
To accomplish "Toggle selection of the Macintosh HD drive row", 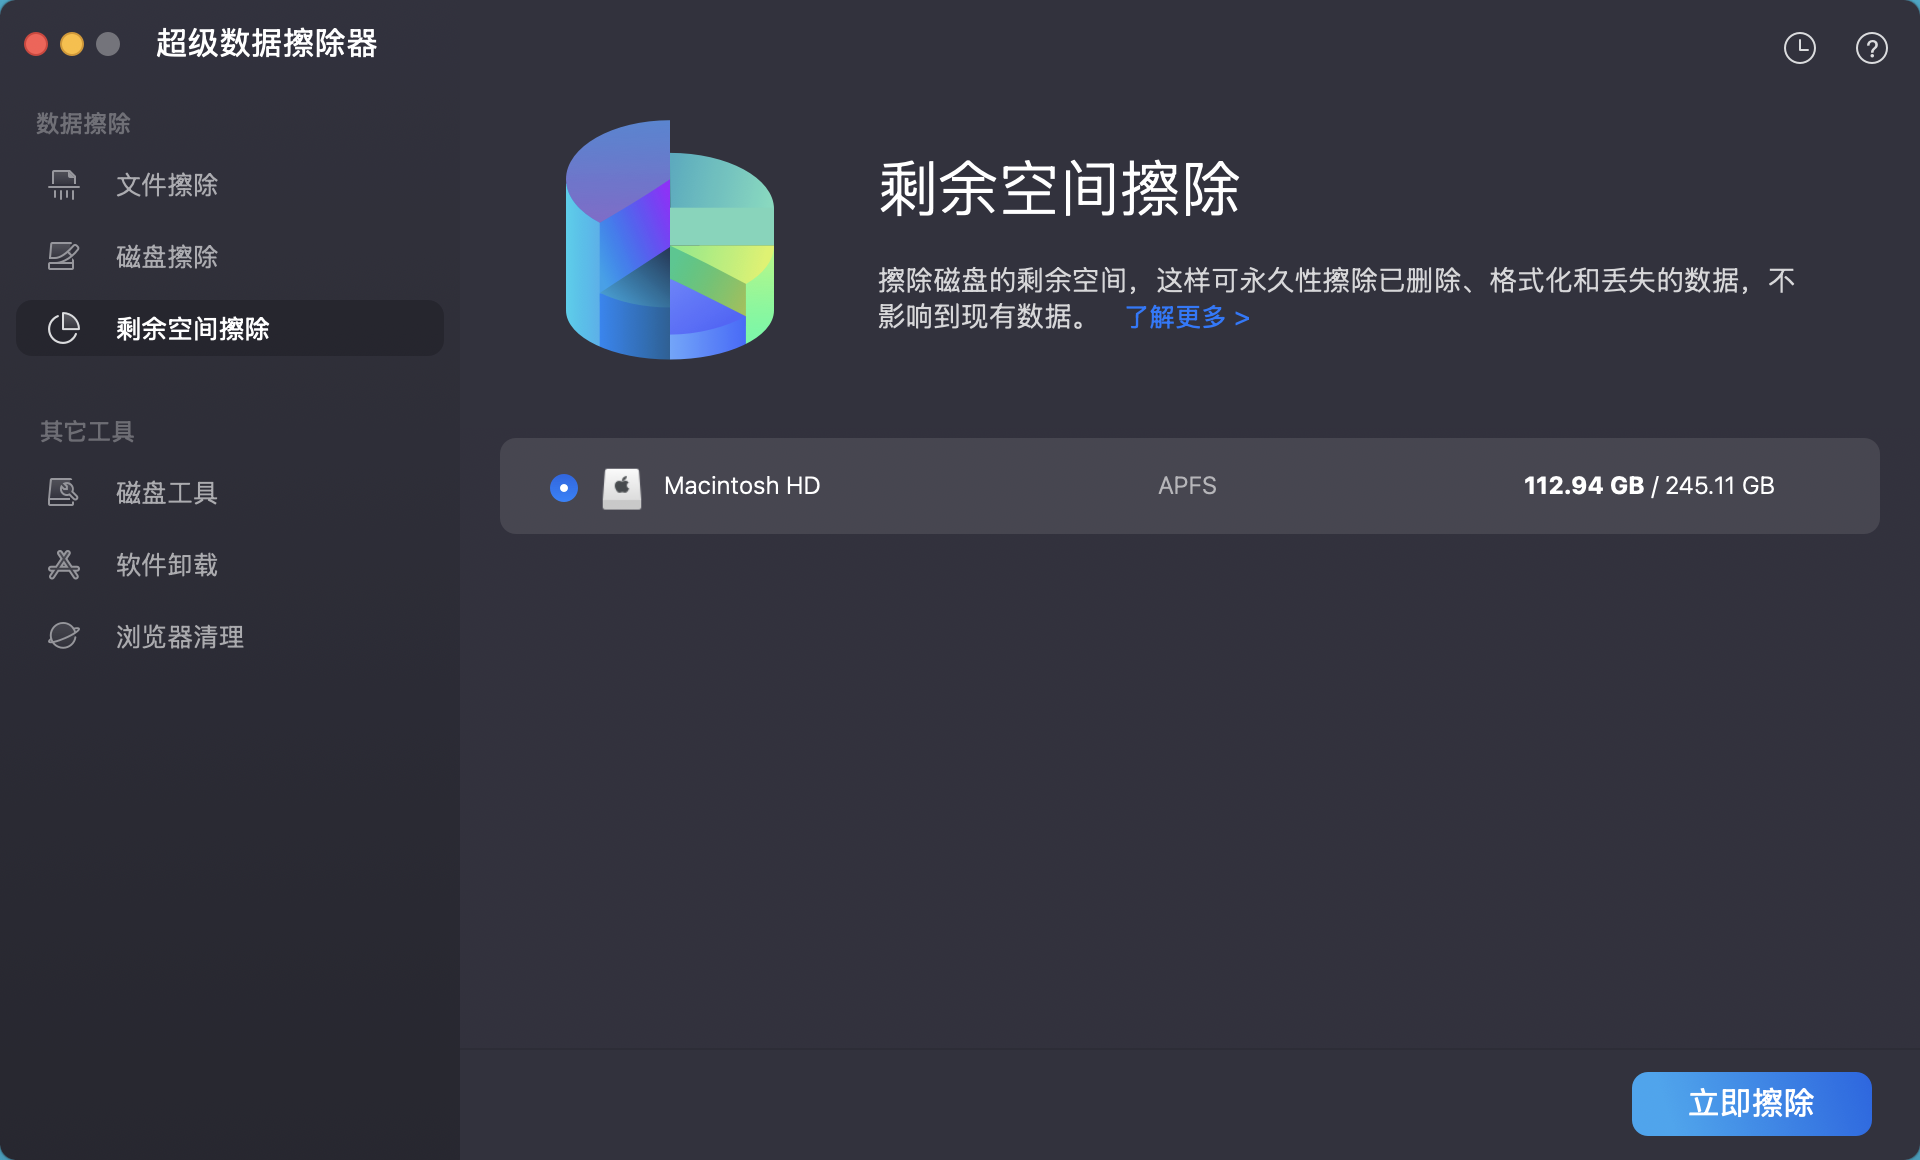I will (x=1000, y=486).
